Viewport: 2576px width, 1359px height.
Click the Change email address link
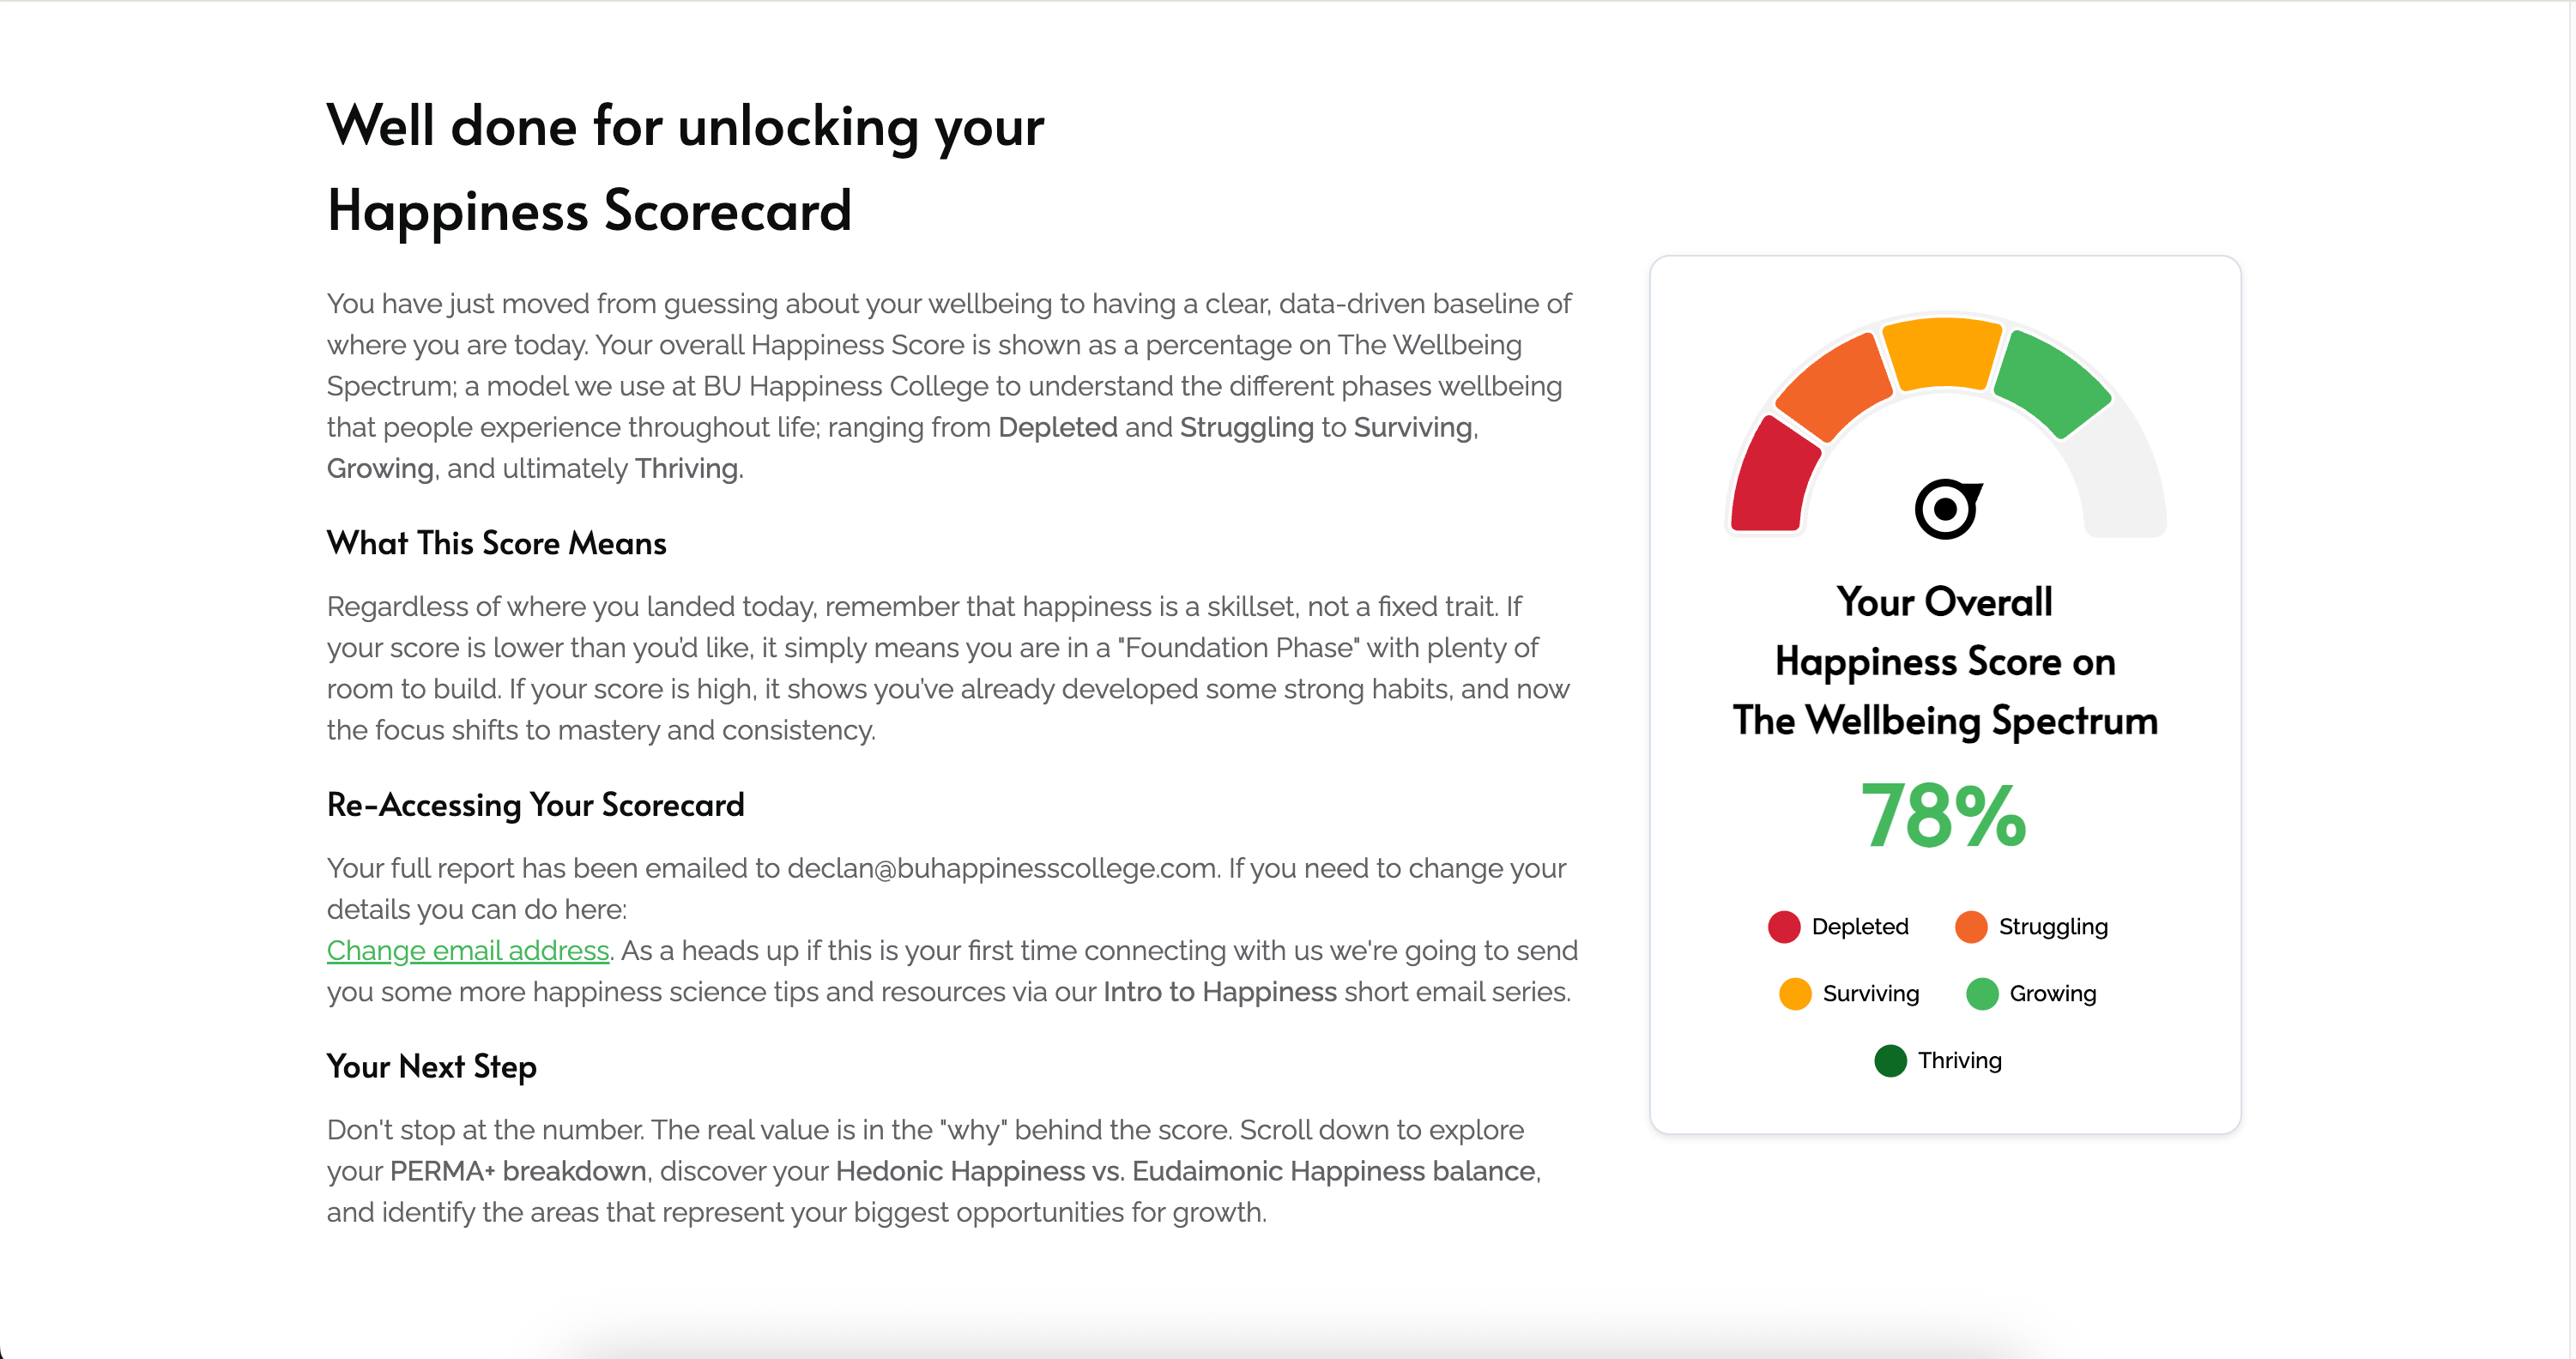coord(468,950)
